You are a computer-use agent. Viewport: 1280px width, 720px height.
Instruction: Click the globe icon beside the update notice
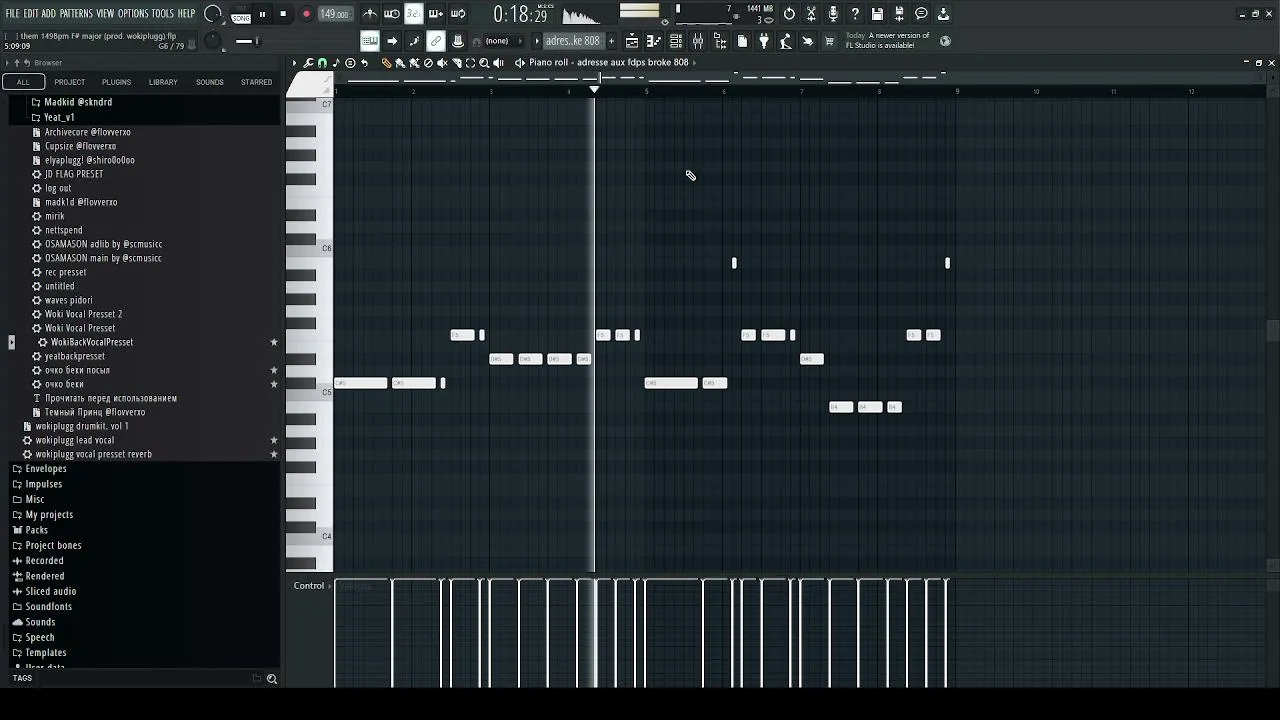[946, 41]
